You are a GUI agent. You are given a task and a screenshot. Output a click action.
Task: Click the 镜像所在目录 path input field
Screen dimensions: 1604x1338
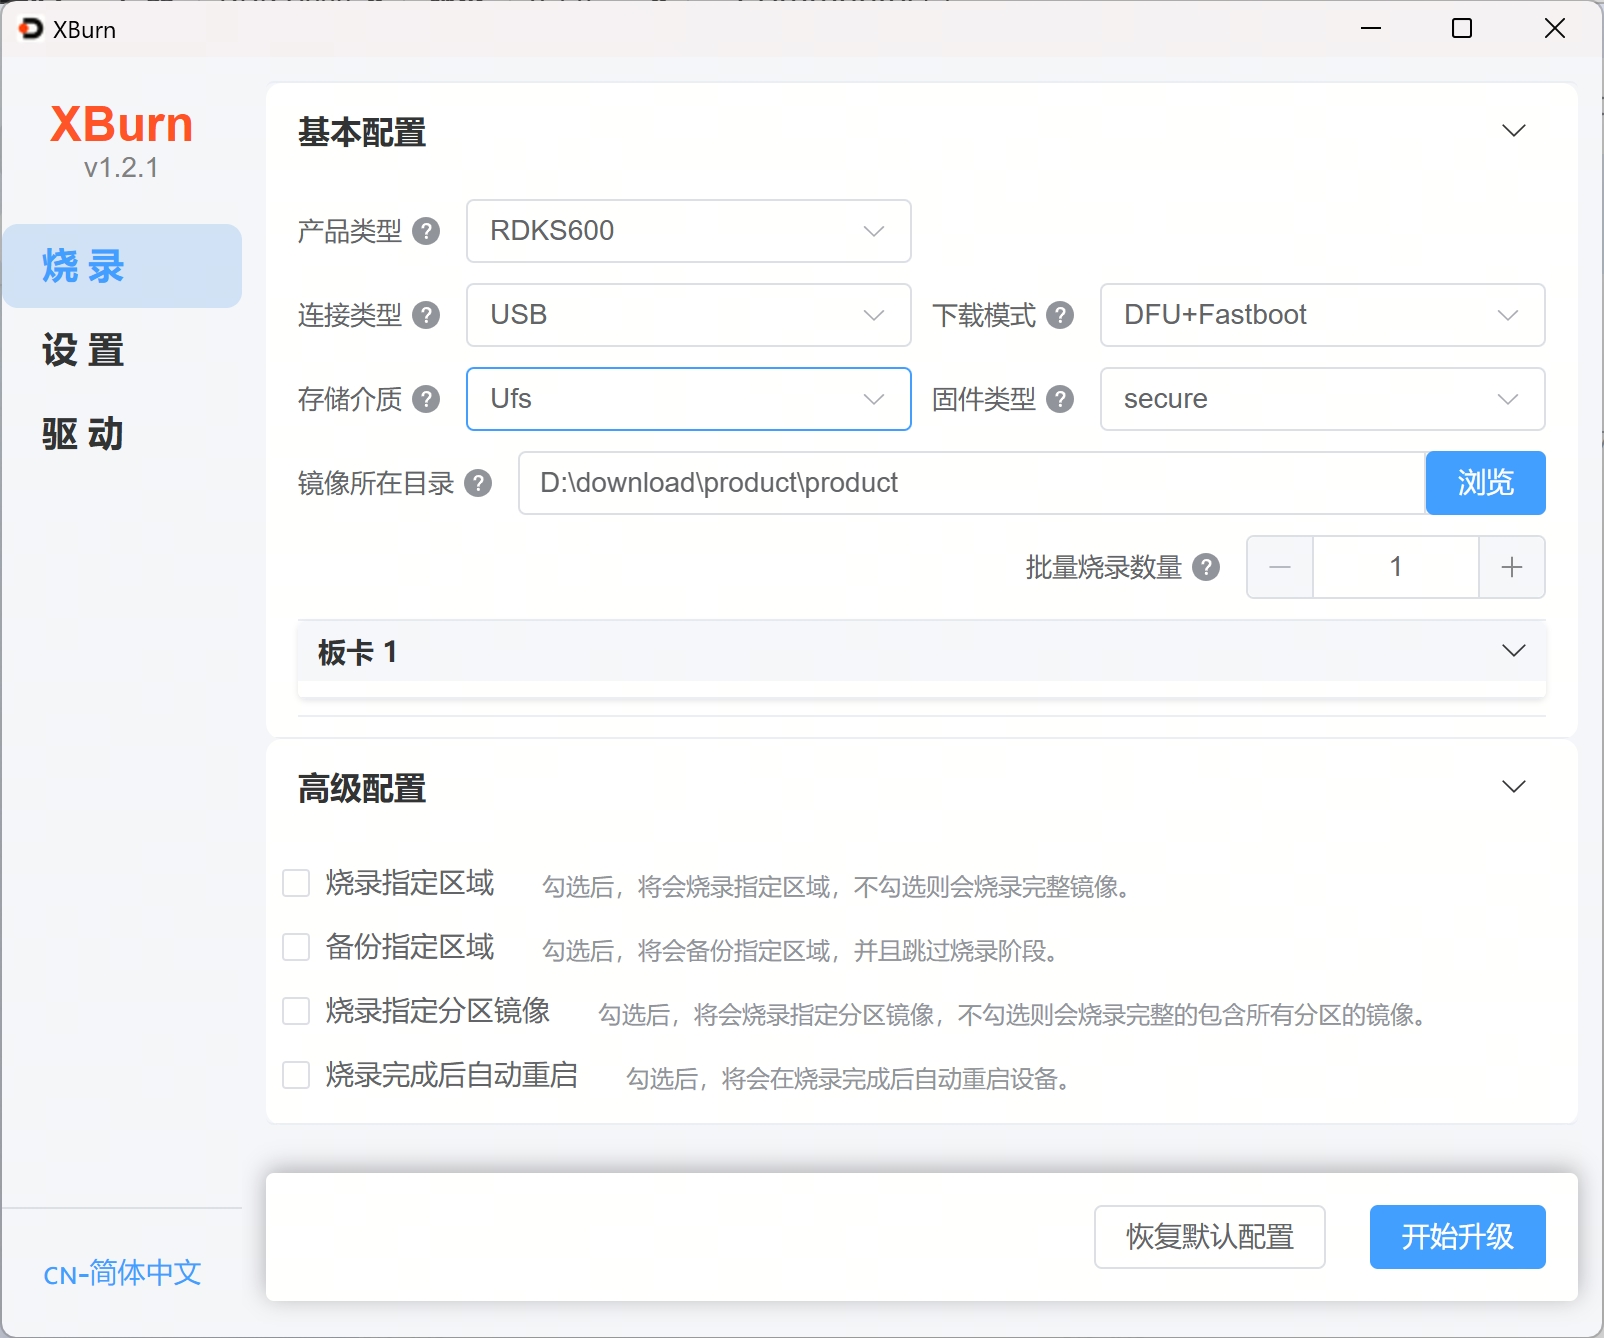(972, 483)
